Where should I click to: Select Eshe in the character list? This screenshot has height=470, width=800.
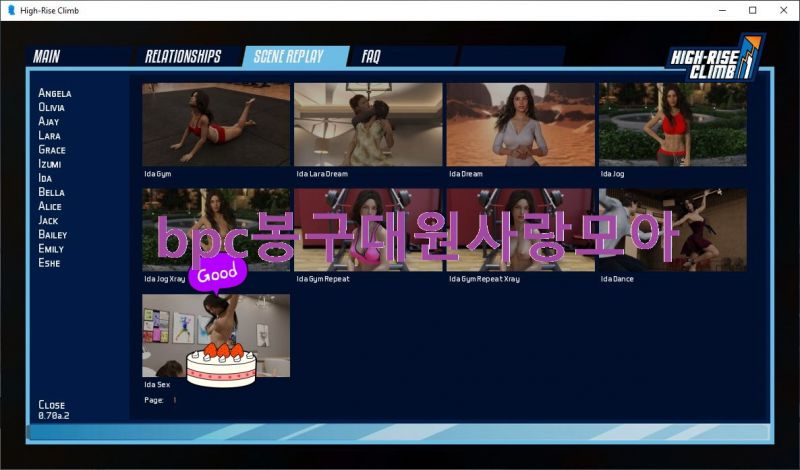(x=49, y=263)
